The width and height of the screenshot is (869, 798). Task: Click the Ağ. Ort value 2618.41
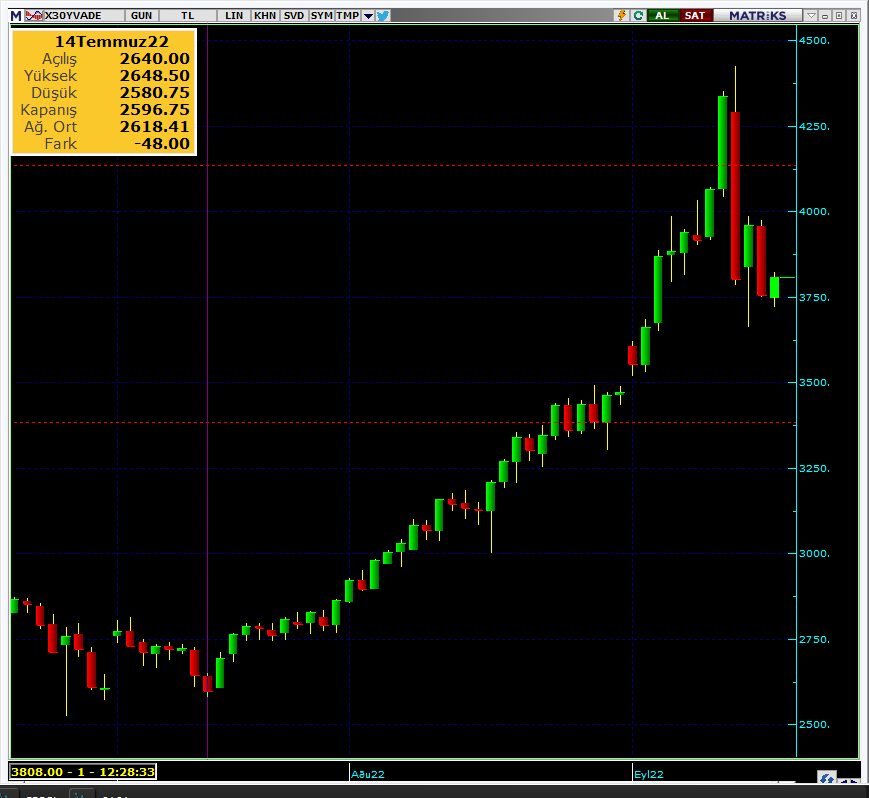click(155, 127)
